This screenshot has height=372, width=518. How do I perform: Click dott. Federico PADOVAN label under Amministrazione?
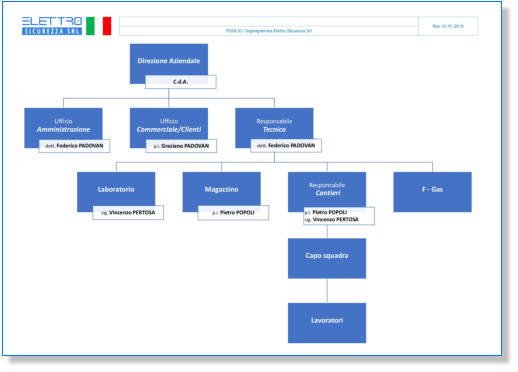tap(74, 146)
